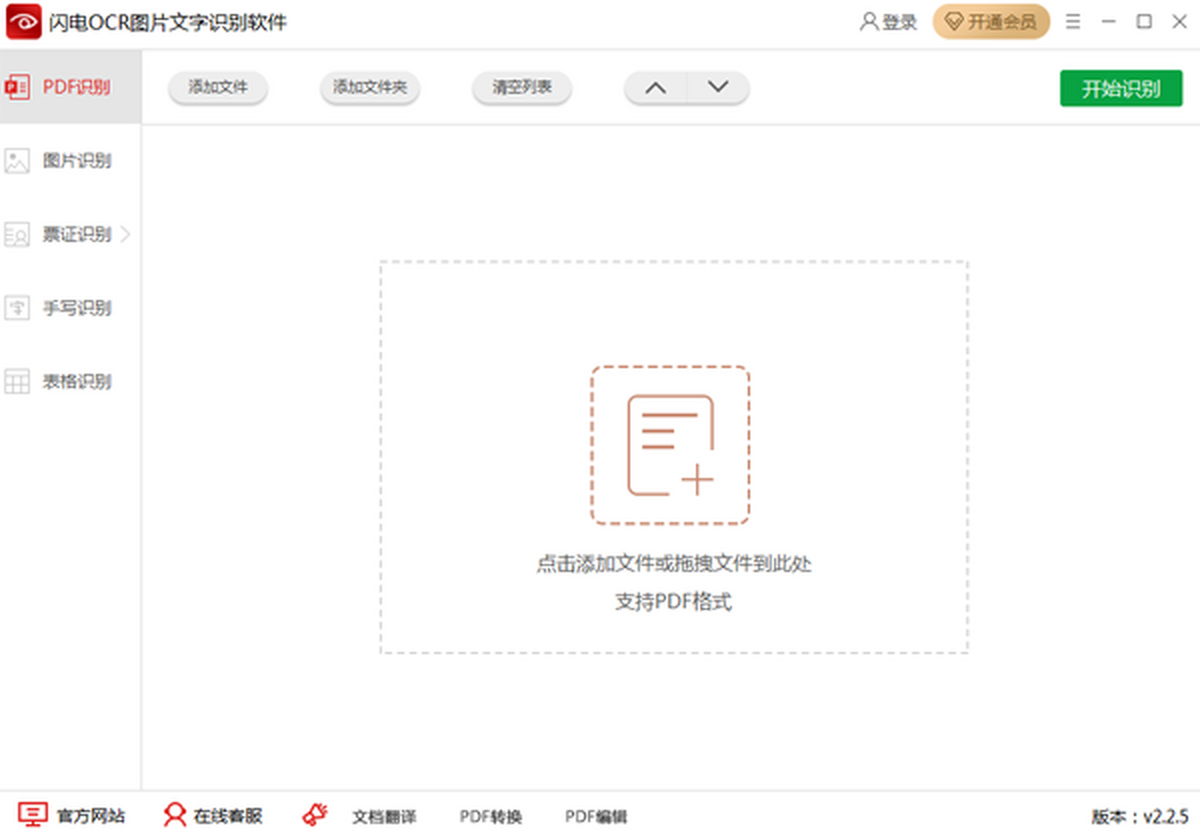Open 在线客服 chat link
Screen dimensions: 1200x834
pos(228,816)
